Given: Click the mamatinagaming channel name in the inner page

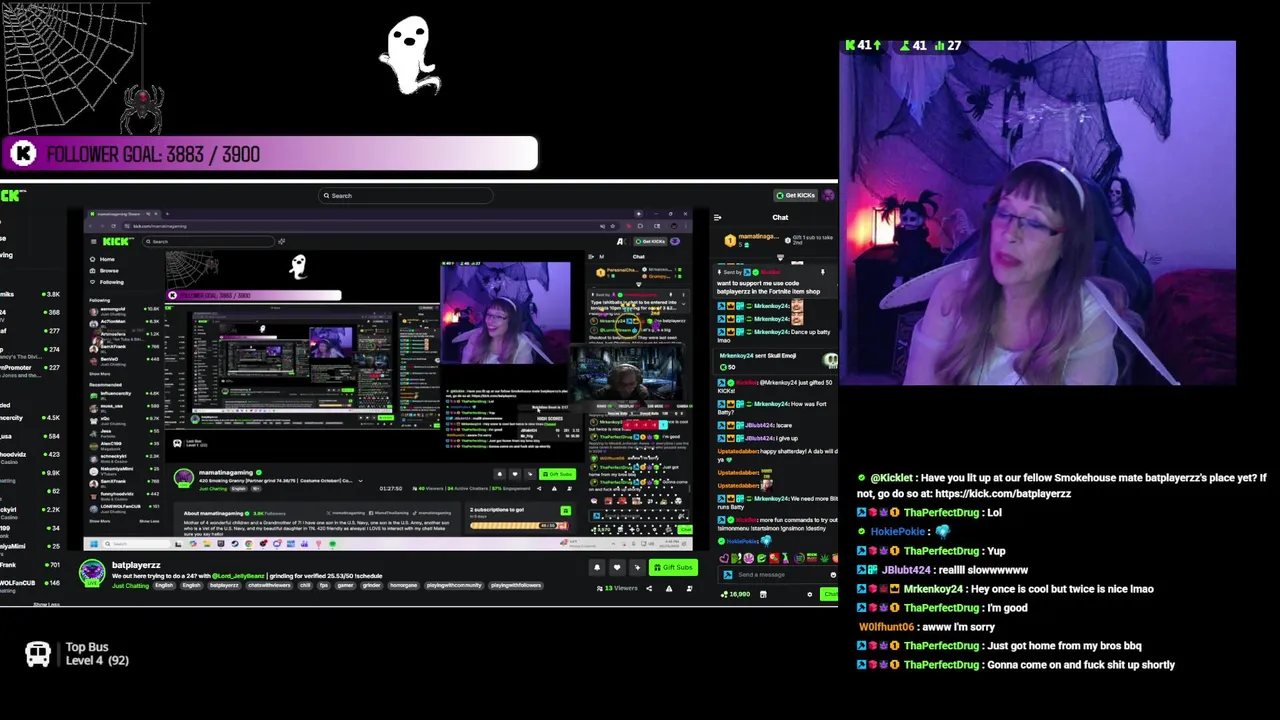Looking at the screenshot, I should 226,472.
